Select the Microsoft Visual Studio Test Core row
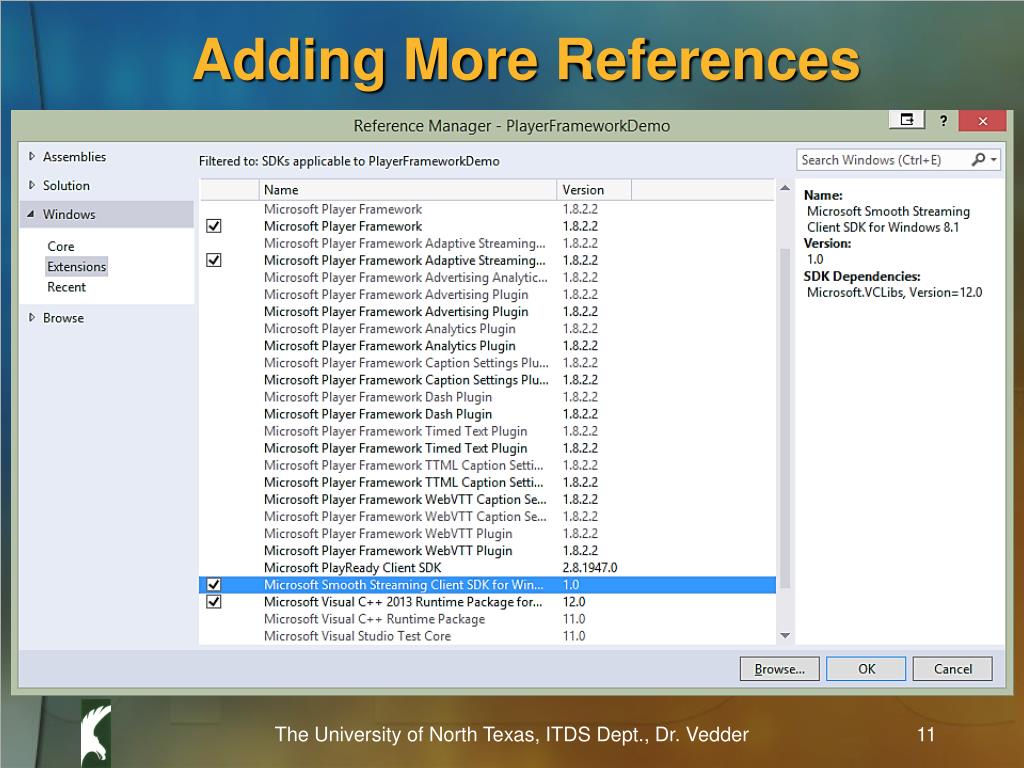Viewport: 1024px width, 768px height. click(487, 635)
